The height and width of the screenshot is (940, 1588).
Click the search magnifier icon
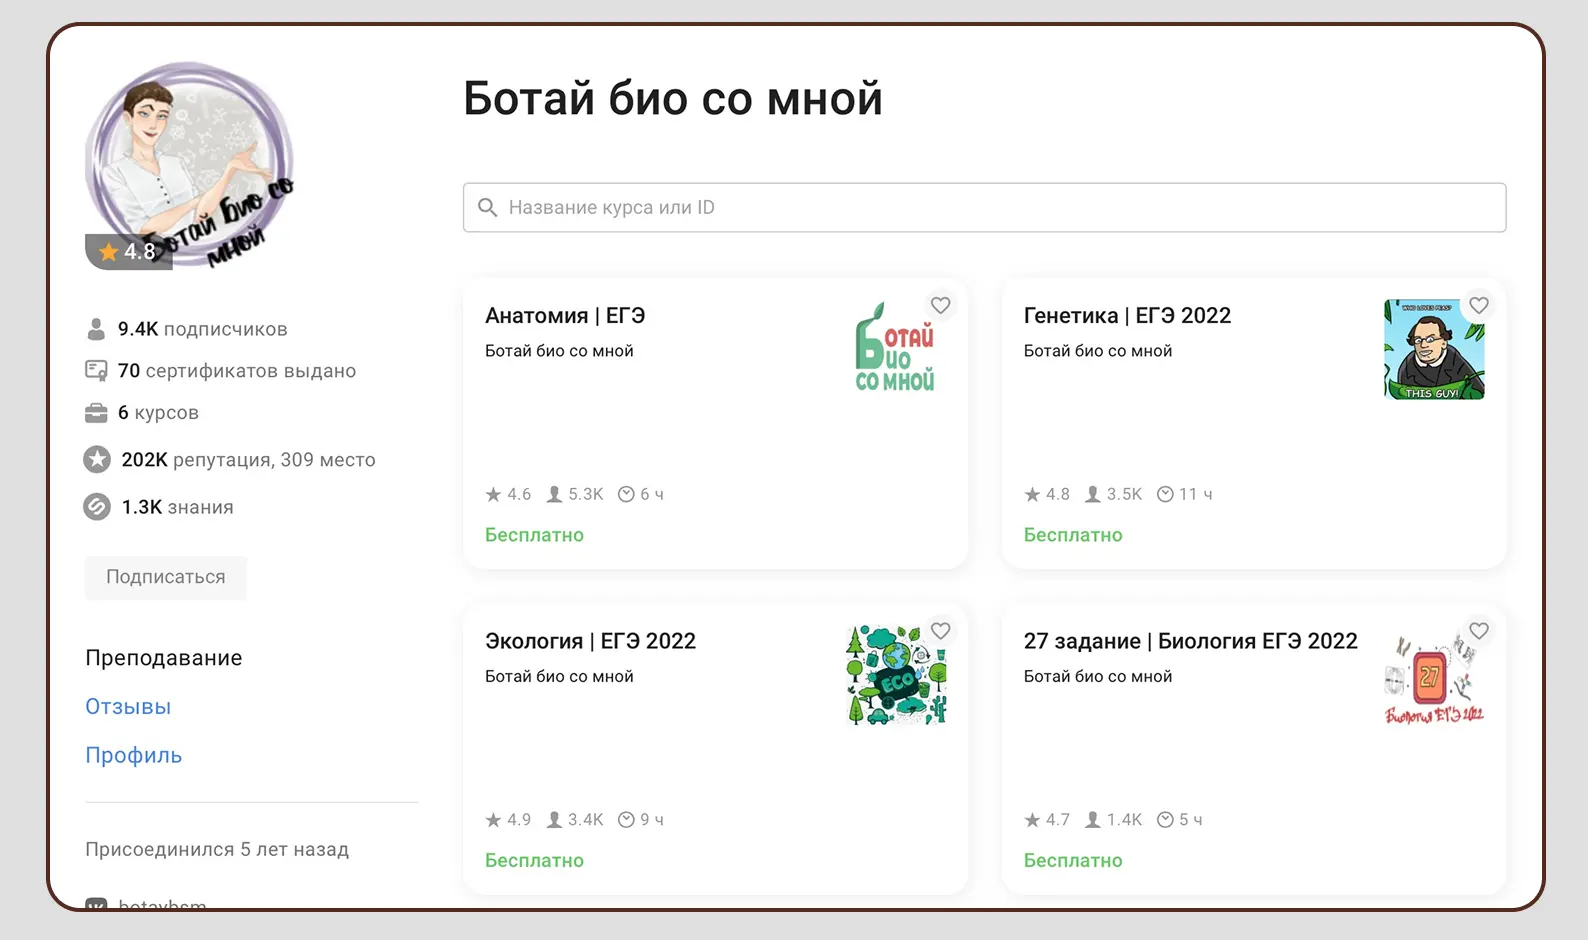pyautogui.click(x=488, y=208)
